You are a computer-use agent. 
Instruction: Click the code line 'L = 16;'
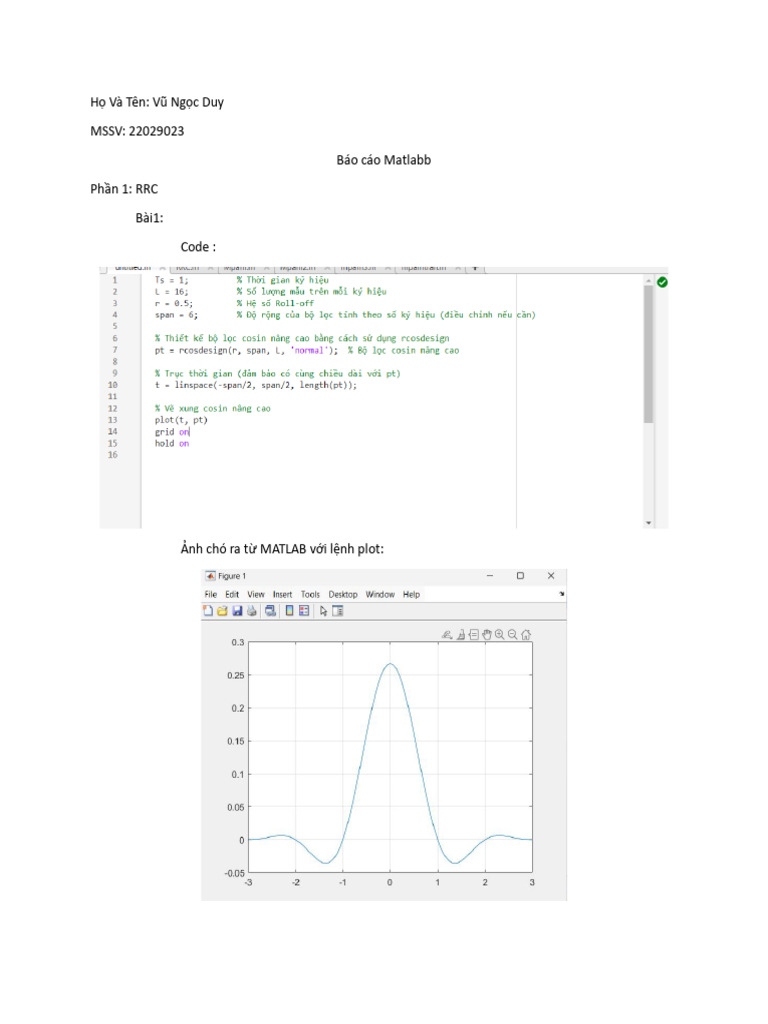171,291
